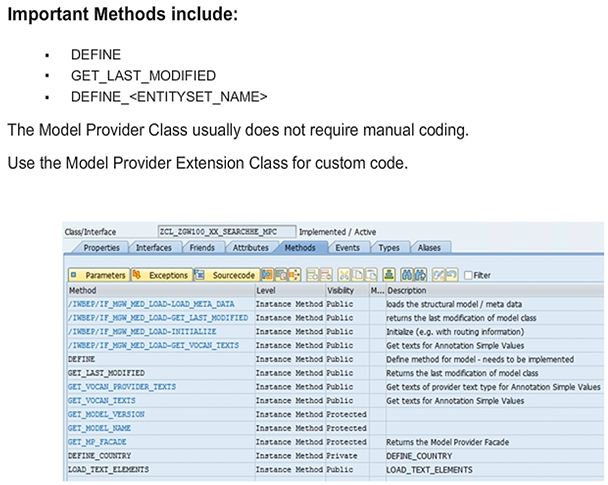Open the Aliases tab
Viewport: 608px width, 485px height.
click(428, 247)
